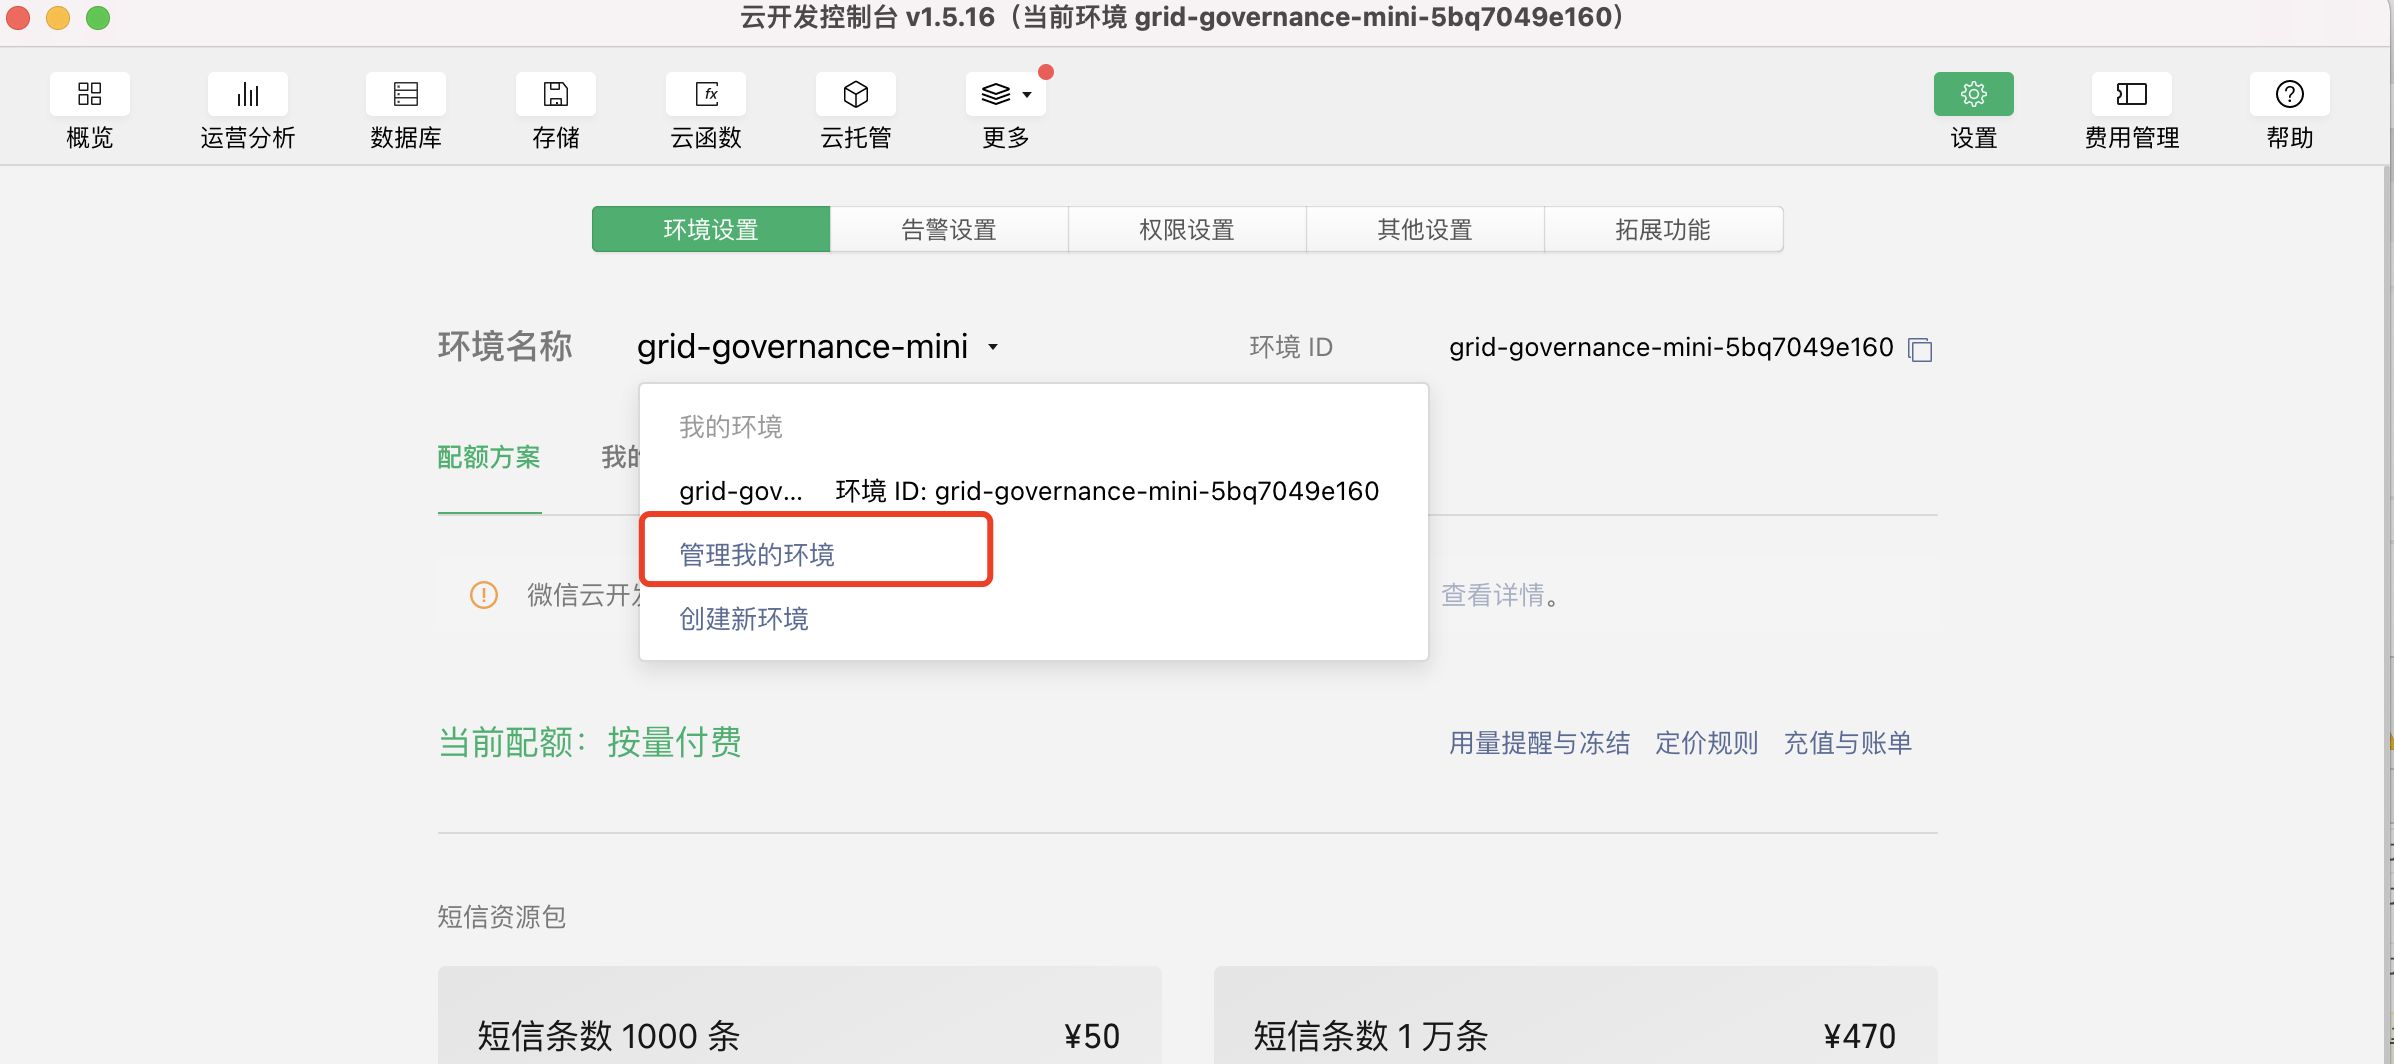Screen dimensions: 2394x1064
Task: Select the 配额方案 sub-tab
Action: pyautogui.click(x=489, y=457)
